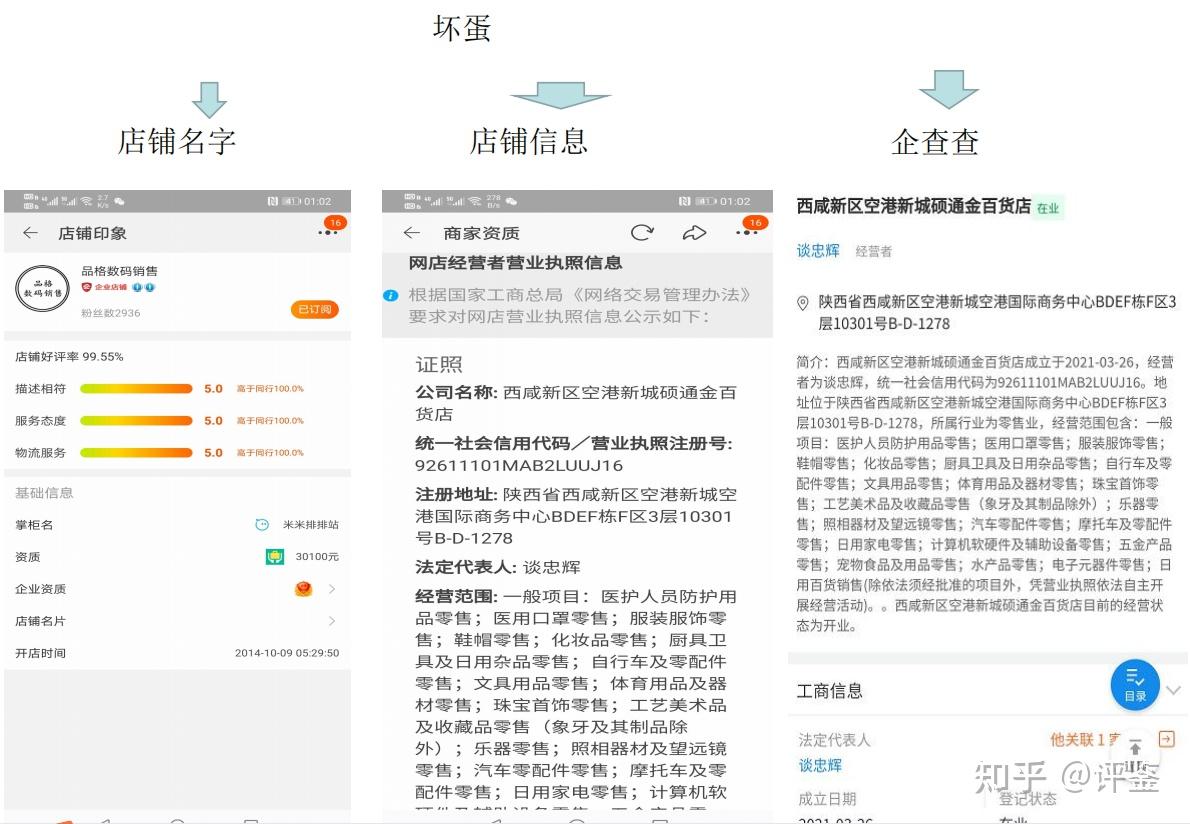Open 他关联 1 家 related companies link
The height and width of the screenshot is (824, 1190).
coord(1085,739)
